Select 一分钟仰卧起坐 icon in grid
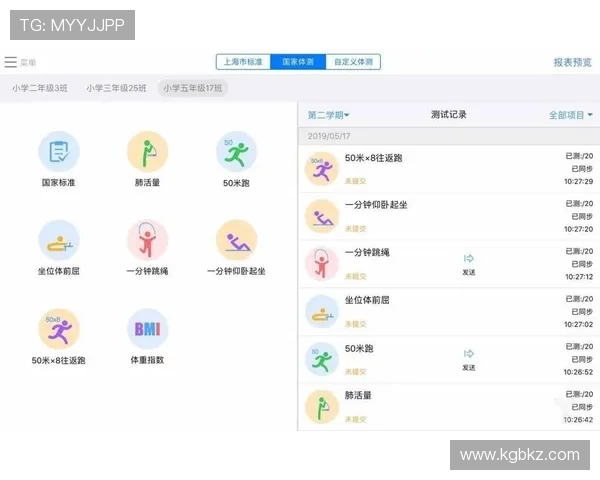The image size is (600, 480). tap(236, 240)
